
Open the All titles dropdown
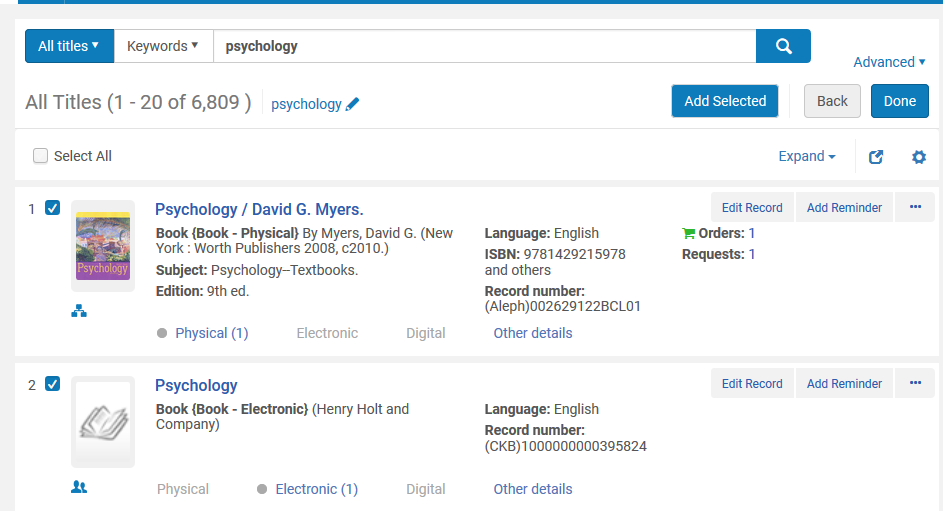click(69, 46)
